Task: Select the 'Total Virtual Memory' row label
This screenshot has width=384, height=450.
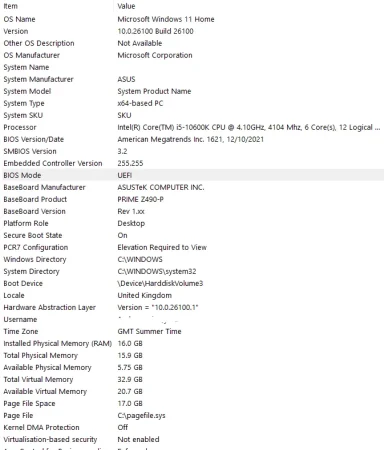Action: pyautogui.click(x=38, y=380)
